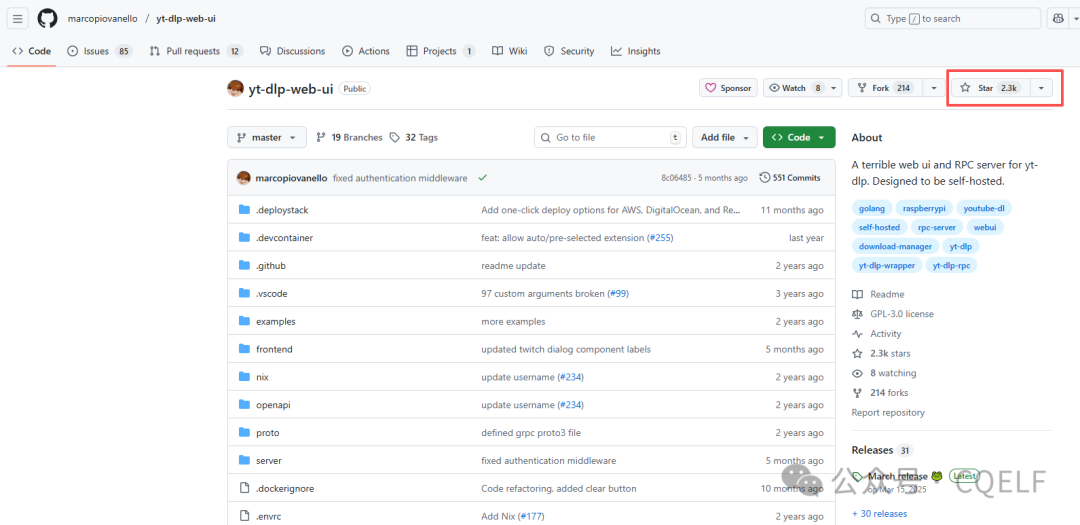Open the Copilot icon in header
Viewport: 1080px width, 525px height.
(1060, 18)
